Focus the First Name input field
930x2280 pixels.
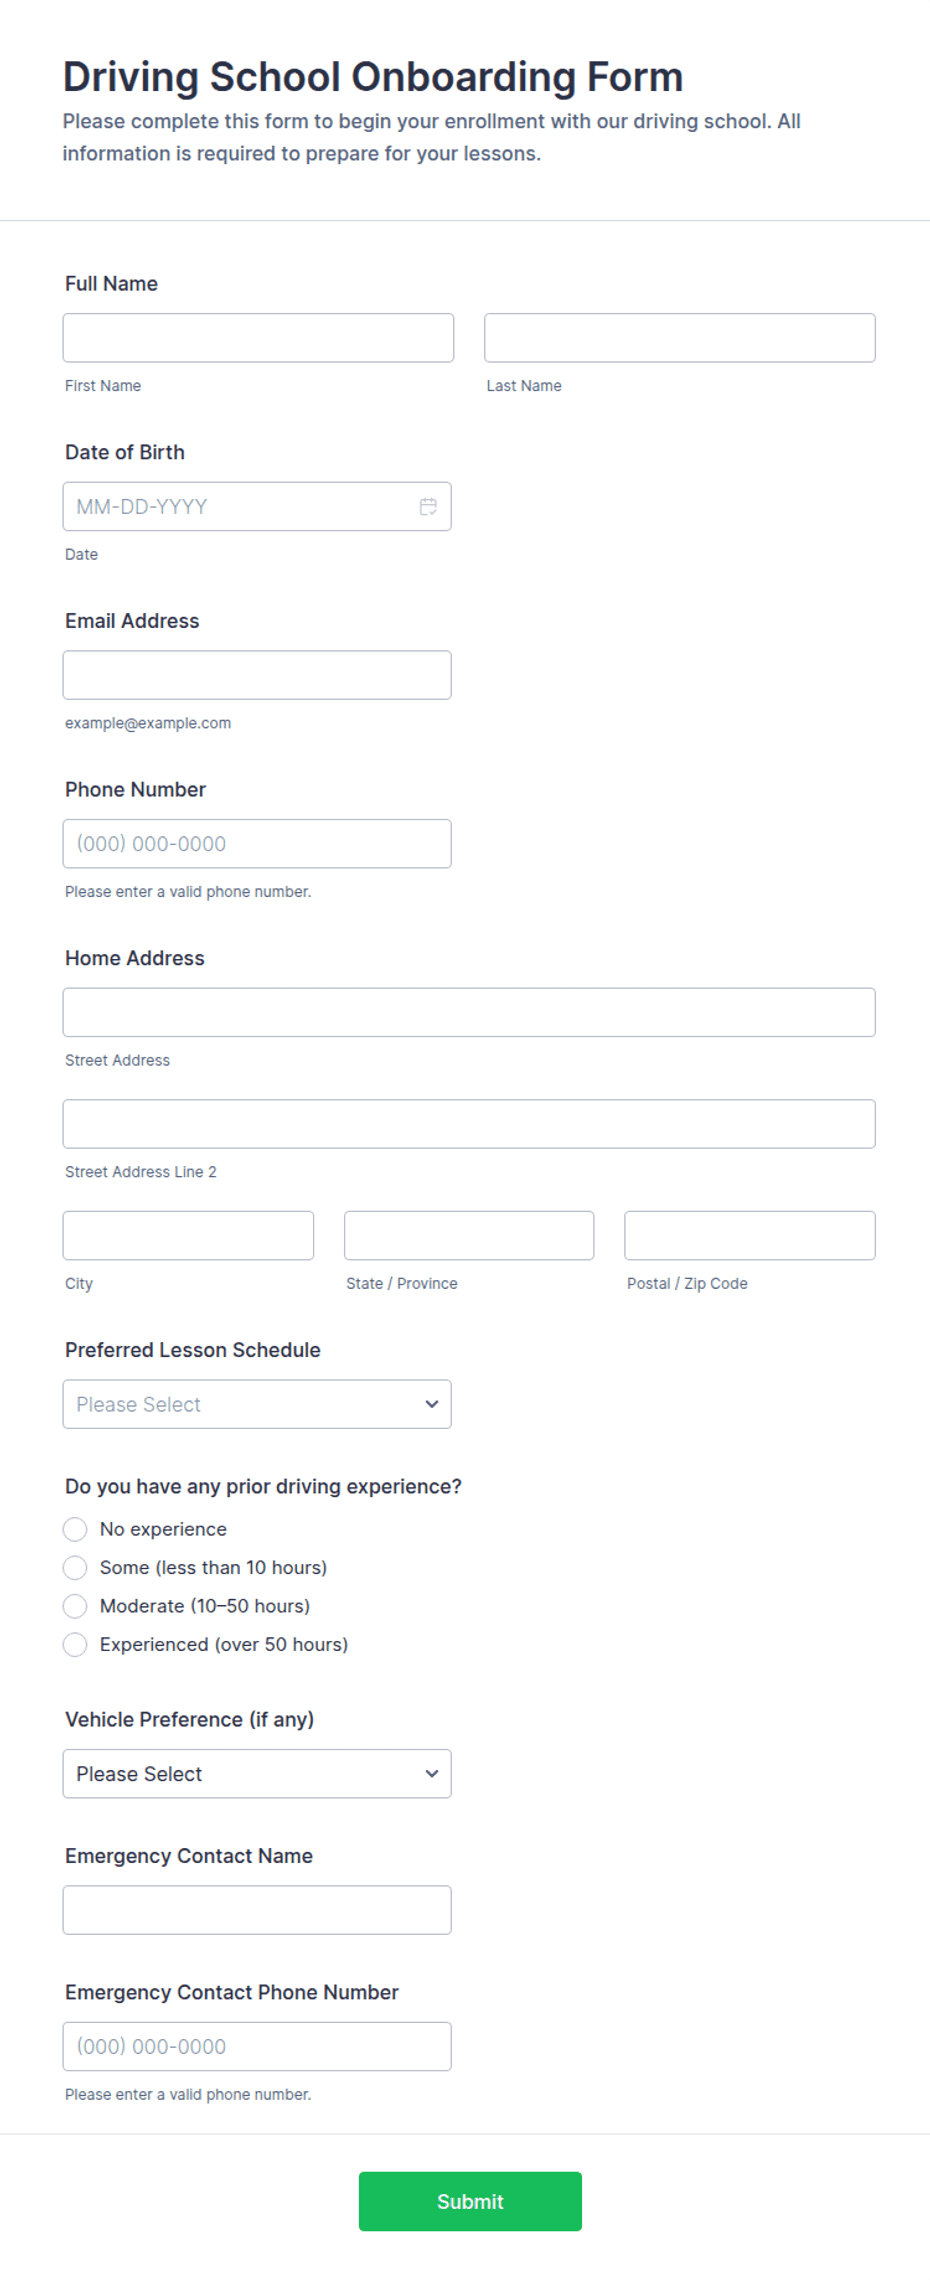tap(258, 338)
